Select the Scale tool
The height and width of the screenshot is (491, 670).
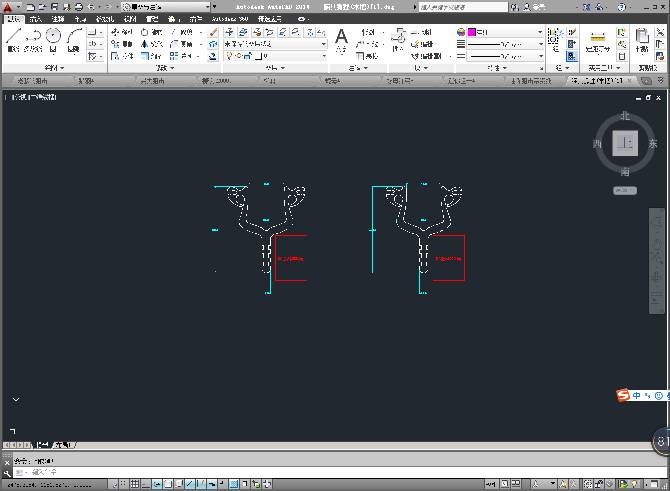click(152, 56)
